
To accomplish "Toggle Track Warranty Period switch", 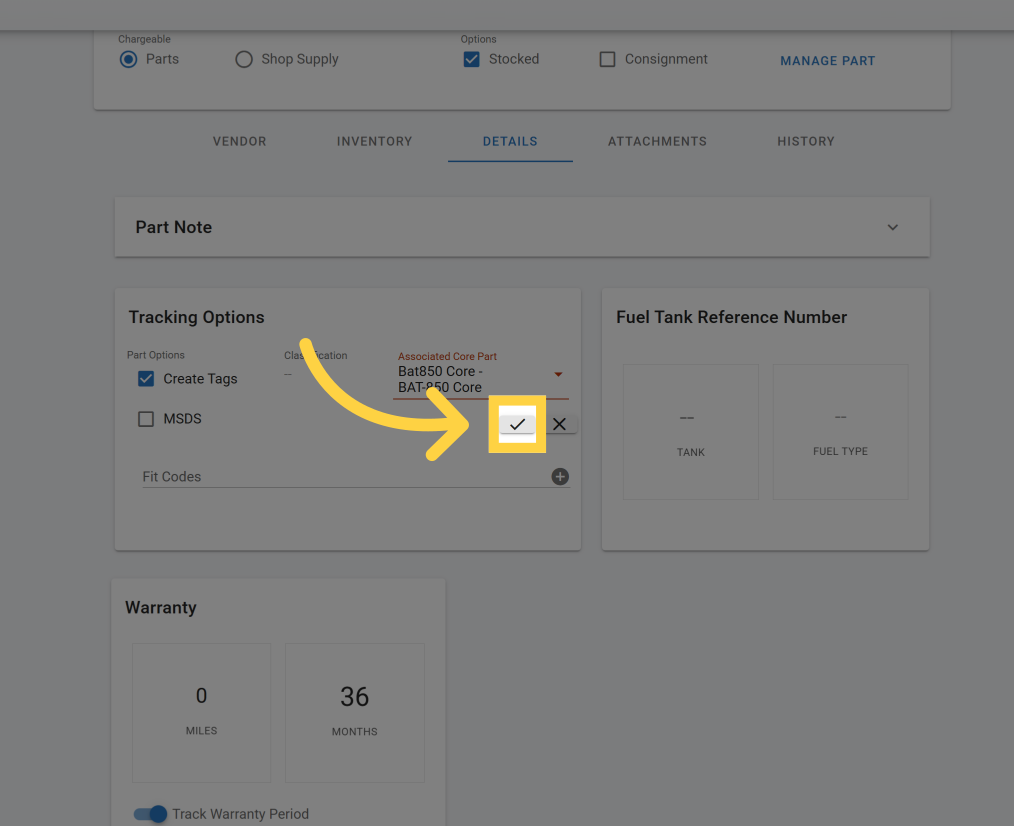I will [151, 814].
